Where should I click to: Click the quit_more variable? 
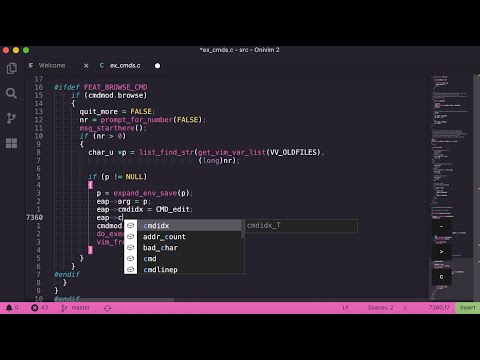tap(98, 112)
